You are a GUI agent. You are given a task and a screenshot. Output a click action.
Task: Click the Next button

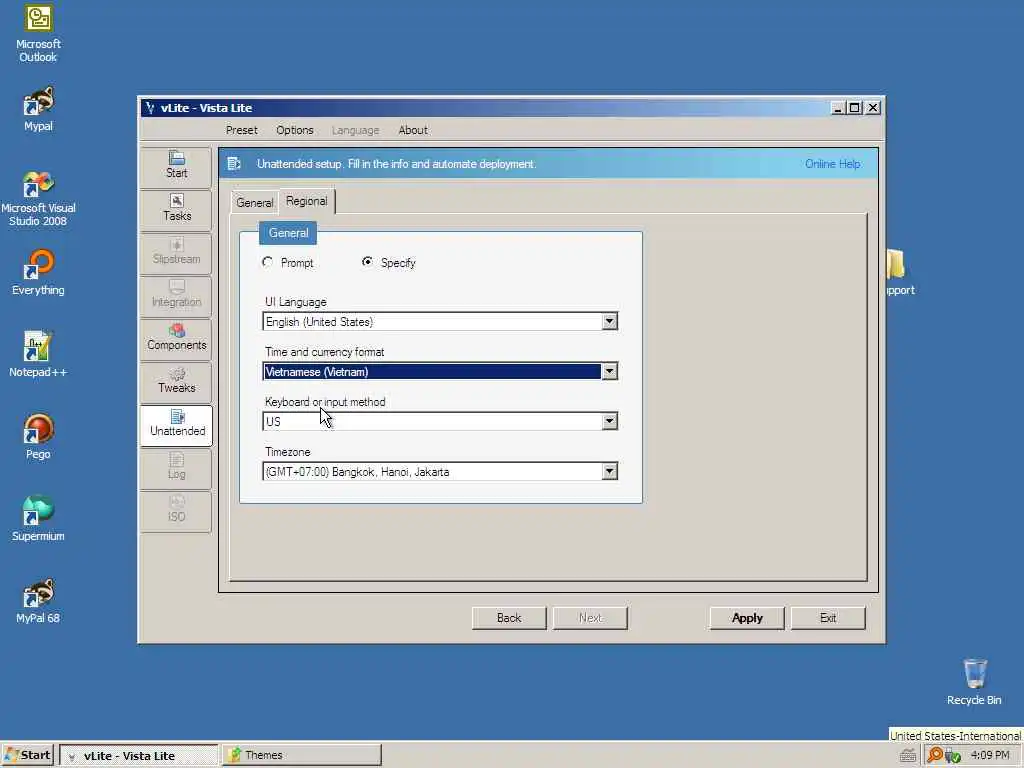590,618
